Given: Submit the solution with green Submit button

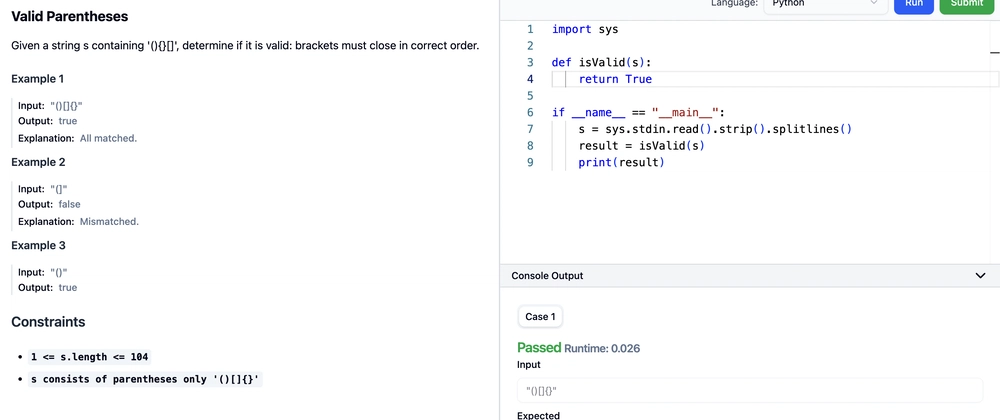Looking at the screenshot, I should pyautogui.click(x=967, y=5).
